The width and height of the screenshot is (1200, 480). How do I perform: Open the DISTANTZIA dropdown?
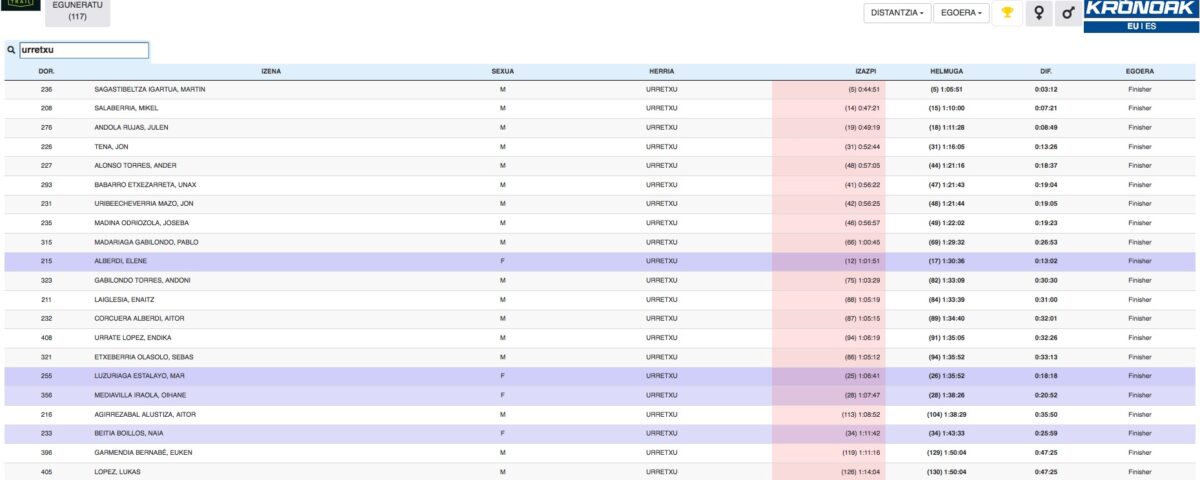point(897,13)
